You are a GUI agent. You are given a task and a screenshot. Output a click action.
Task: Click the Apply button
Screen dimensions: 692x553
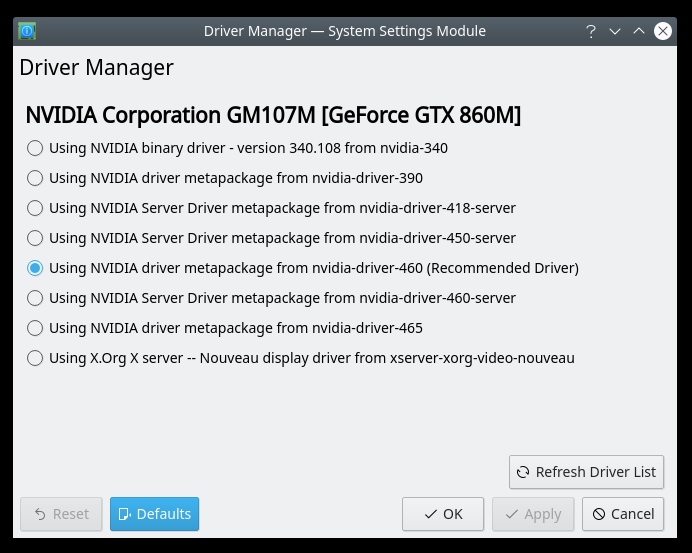(x=533, y=514)
